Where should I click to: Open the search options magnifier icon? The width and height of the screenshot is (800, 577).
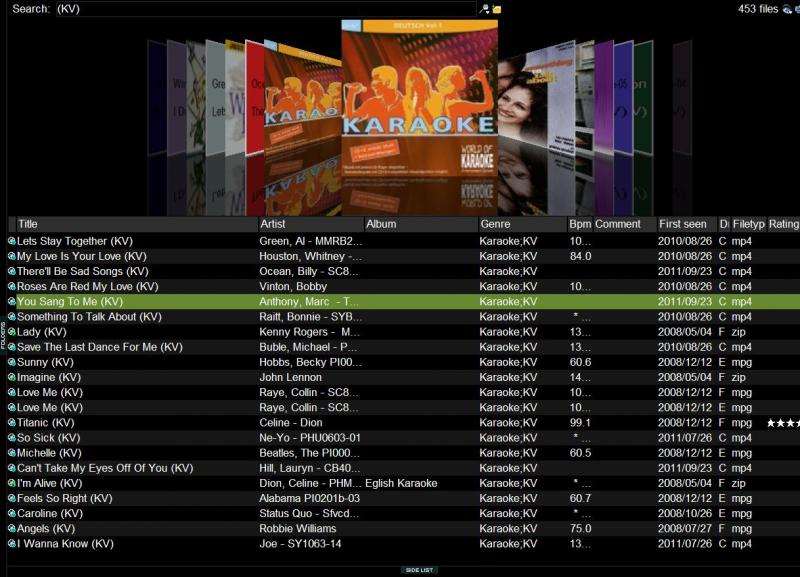pos(484,9)
